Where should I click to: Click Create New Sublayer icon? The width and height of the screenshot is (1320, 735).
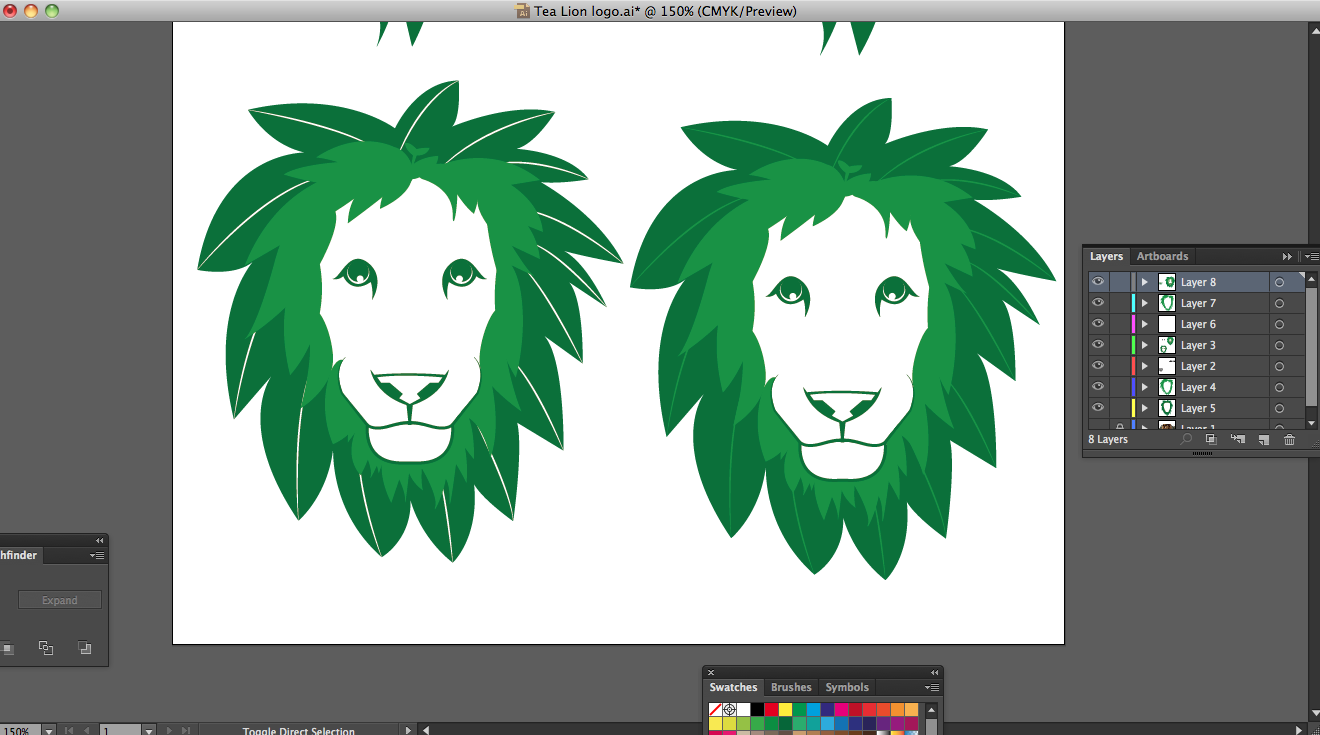pos(1237,439)
